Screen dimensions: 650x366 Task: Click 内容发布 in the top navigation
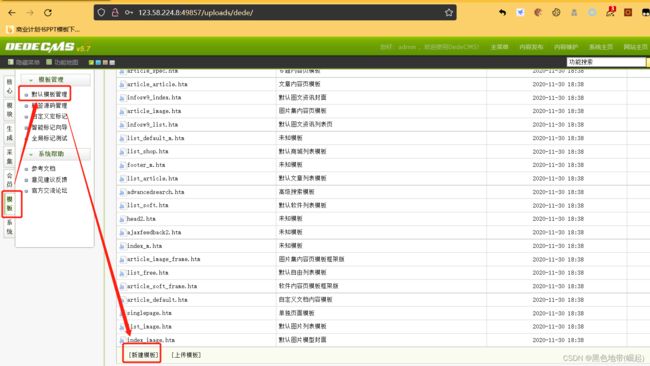(x=531, y=47)
